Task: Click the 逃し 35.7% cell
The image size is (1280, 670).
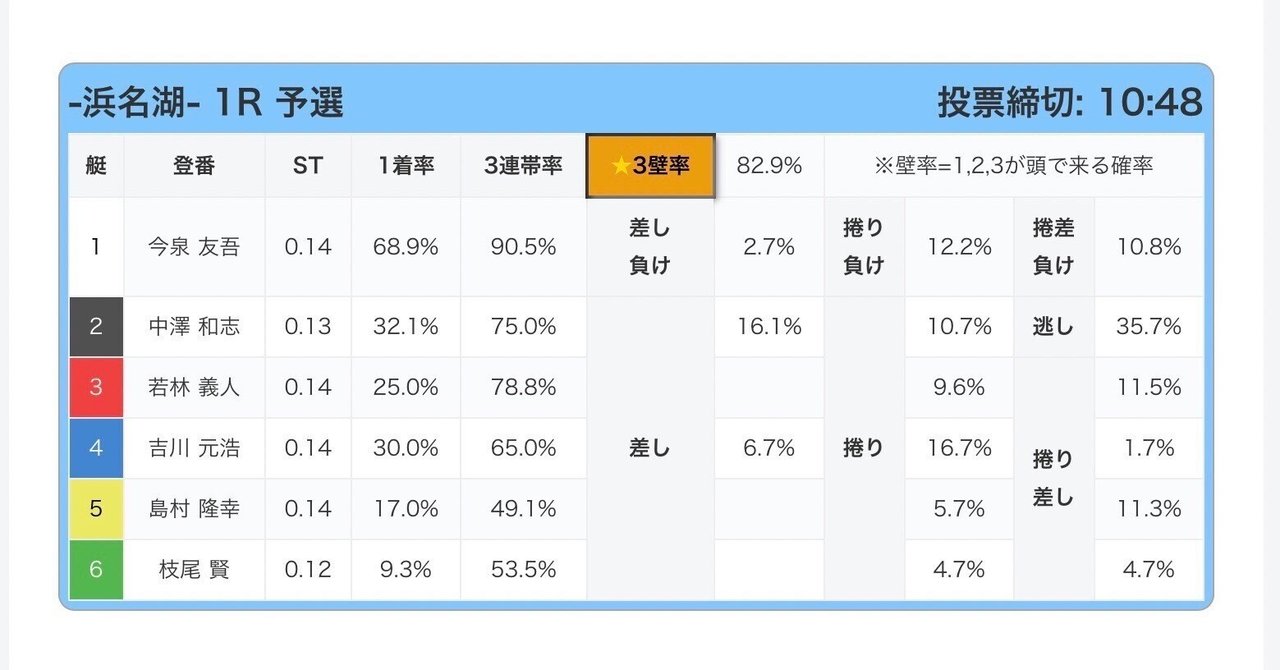Action: tap(1109, 327)
